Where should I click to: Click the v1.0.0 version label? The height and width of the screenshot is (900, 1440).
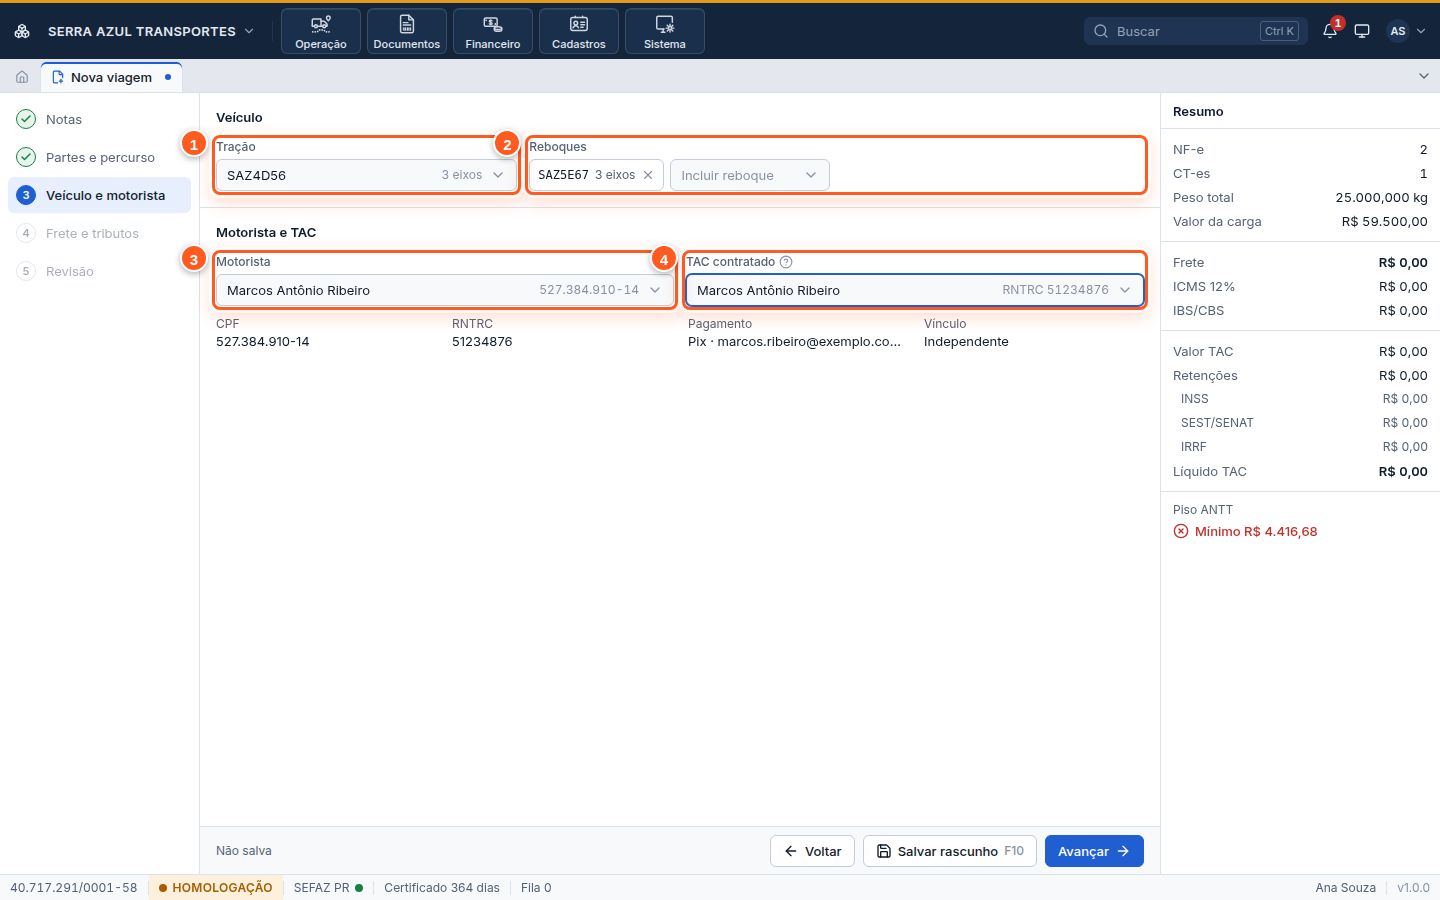point(1413,888)
